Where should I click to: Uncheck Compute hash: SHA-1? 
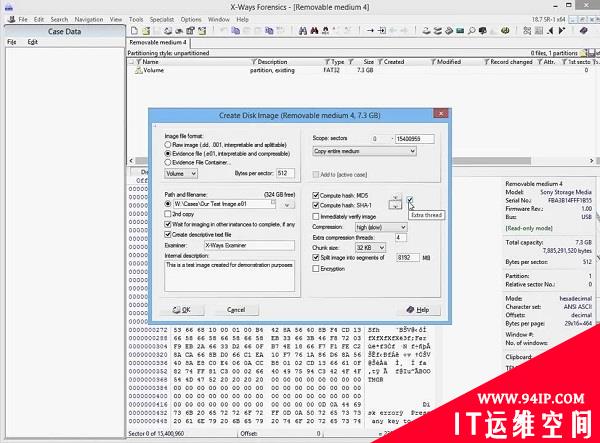[316, 205]
